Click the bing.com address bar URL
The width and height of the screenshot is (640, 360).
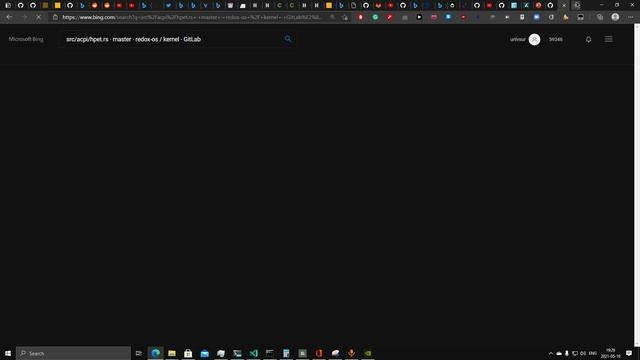[192, 17]
